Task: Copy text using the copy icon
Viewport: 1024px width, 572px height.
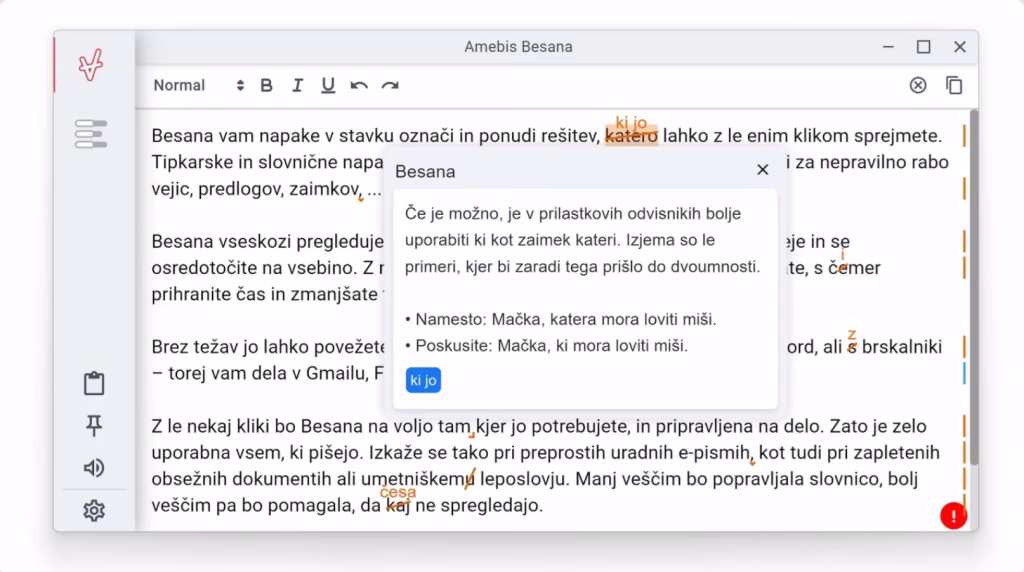Action: click(954, 86)
